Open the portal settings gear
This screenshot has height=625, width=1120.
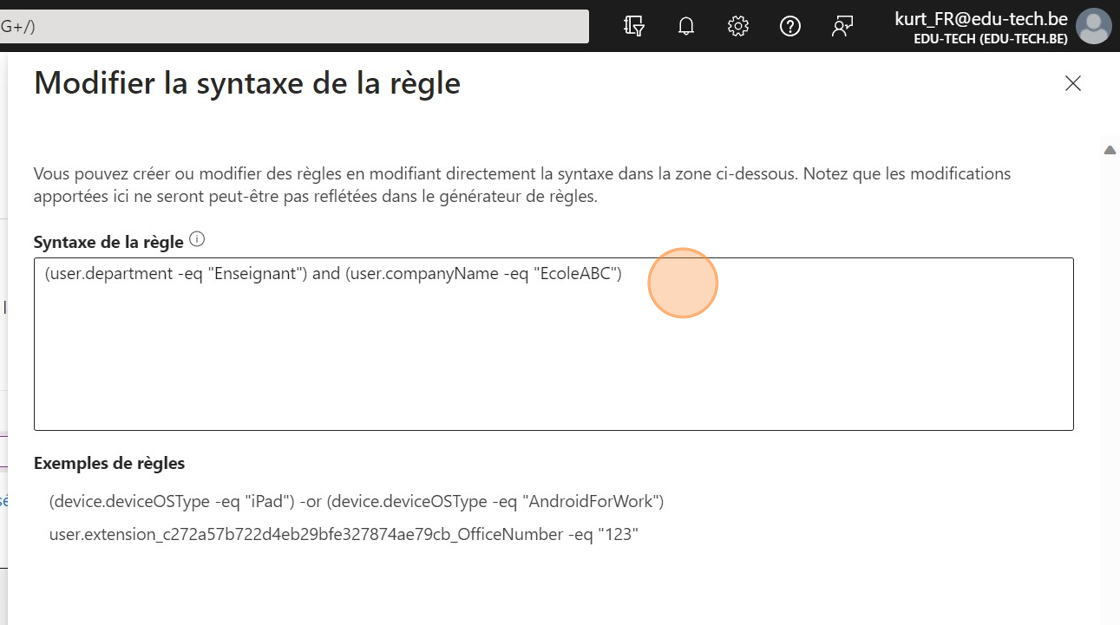click(x=738, y=26)
